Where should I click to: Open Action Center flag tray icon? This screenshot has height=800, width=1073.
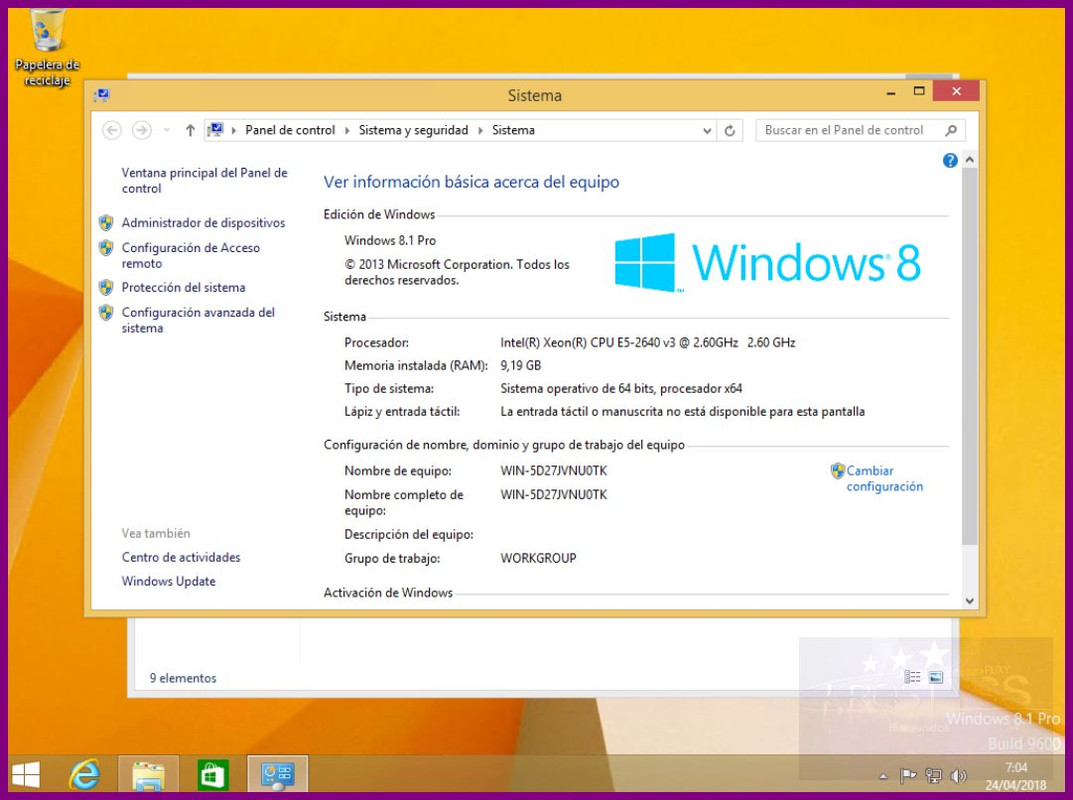907,775
